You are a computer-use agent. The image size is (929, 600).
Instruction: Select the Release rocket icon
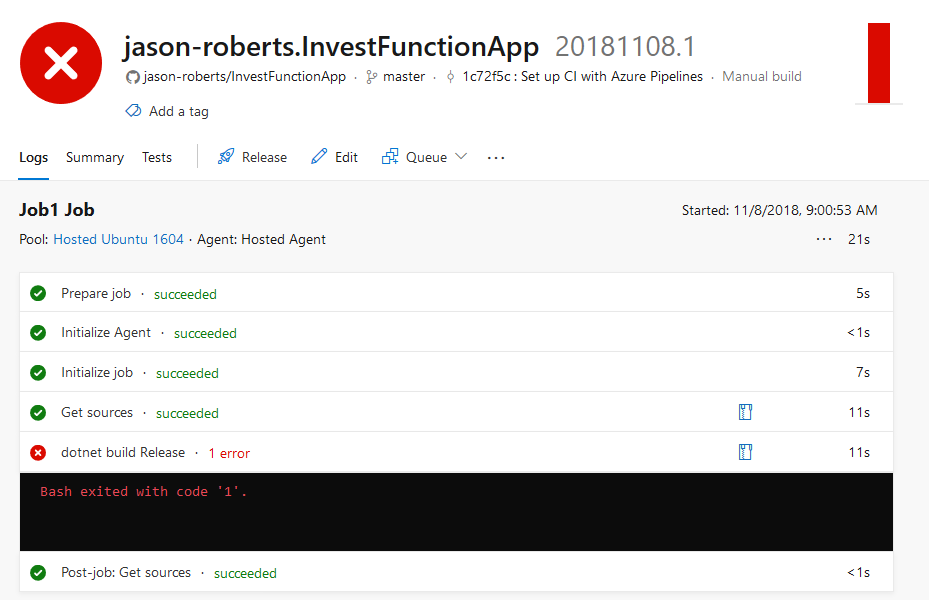point(225,156)
